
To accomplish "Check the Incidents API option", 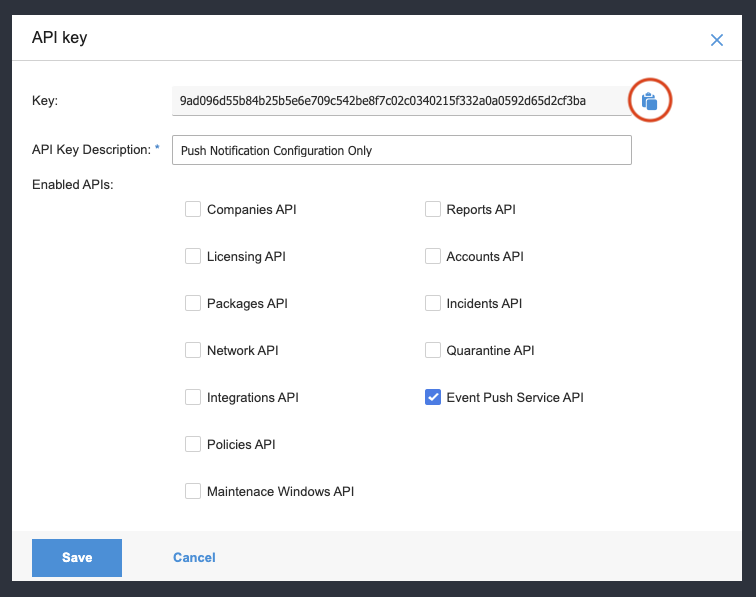I will (433, 304).
